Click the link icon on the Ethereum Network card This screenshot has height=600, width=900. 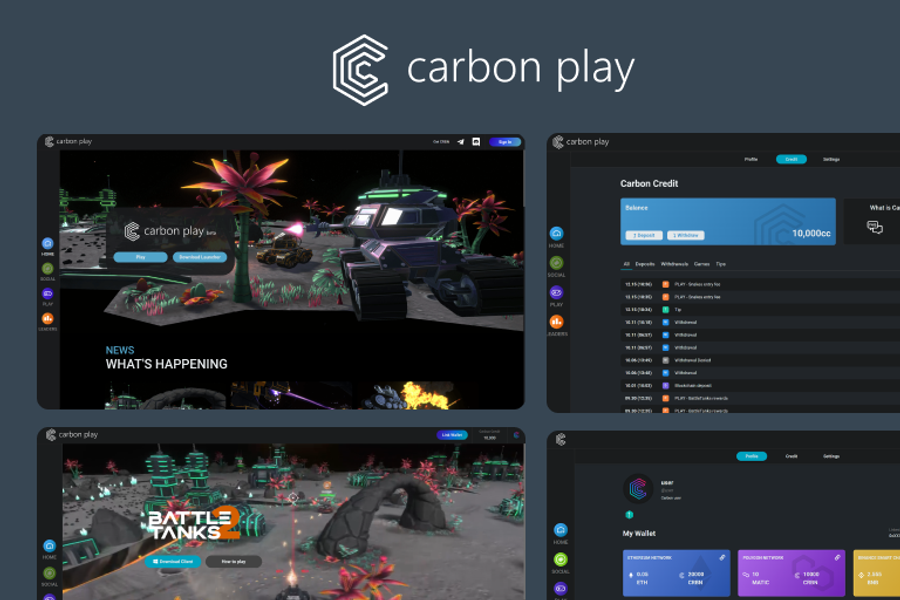(x=722, y=557)
